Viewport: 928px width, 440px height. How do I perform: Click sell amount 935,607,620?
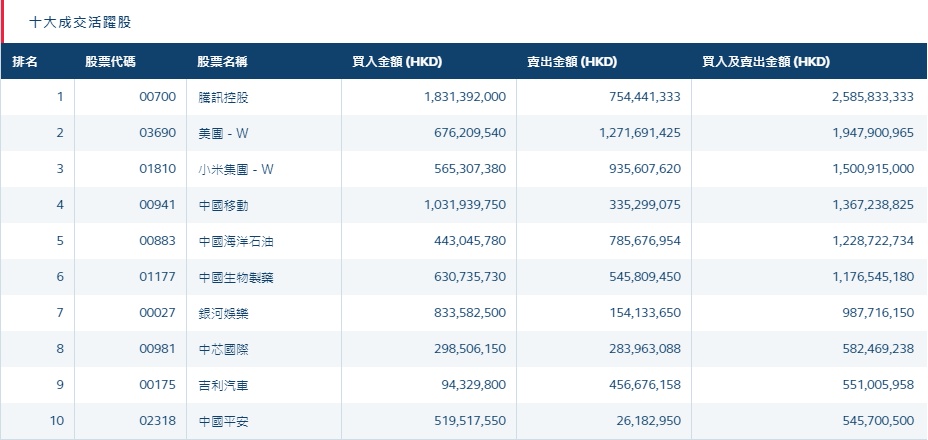pyautogui.click(x=645, y=169)
